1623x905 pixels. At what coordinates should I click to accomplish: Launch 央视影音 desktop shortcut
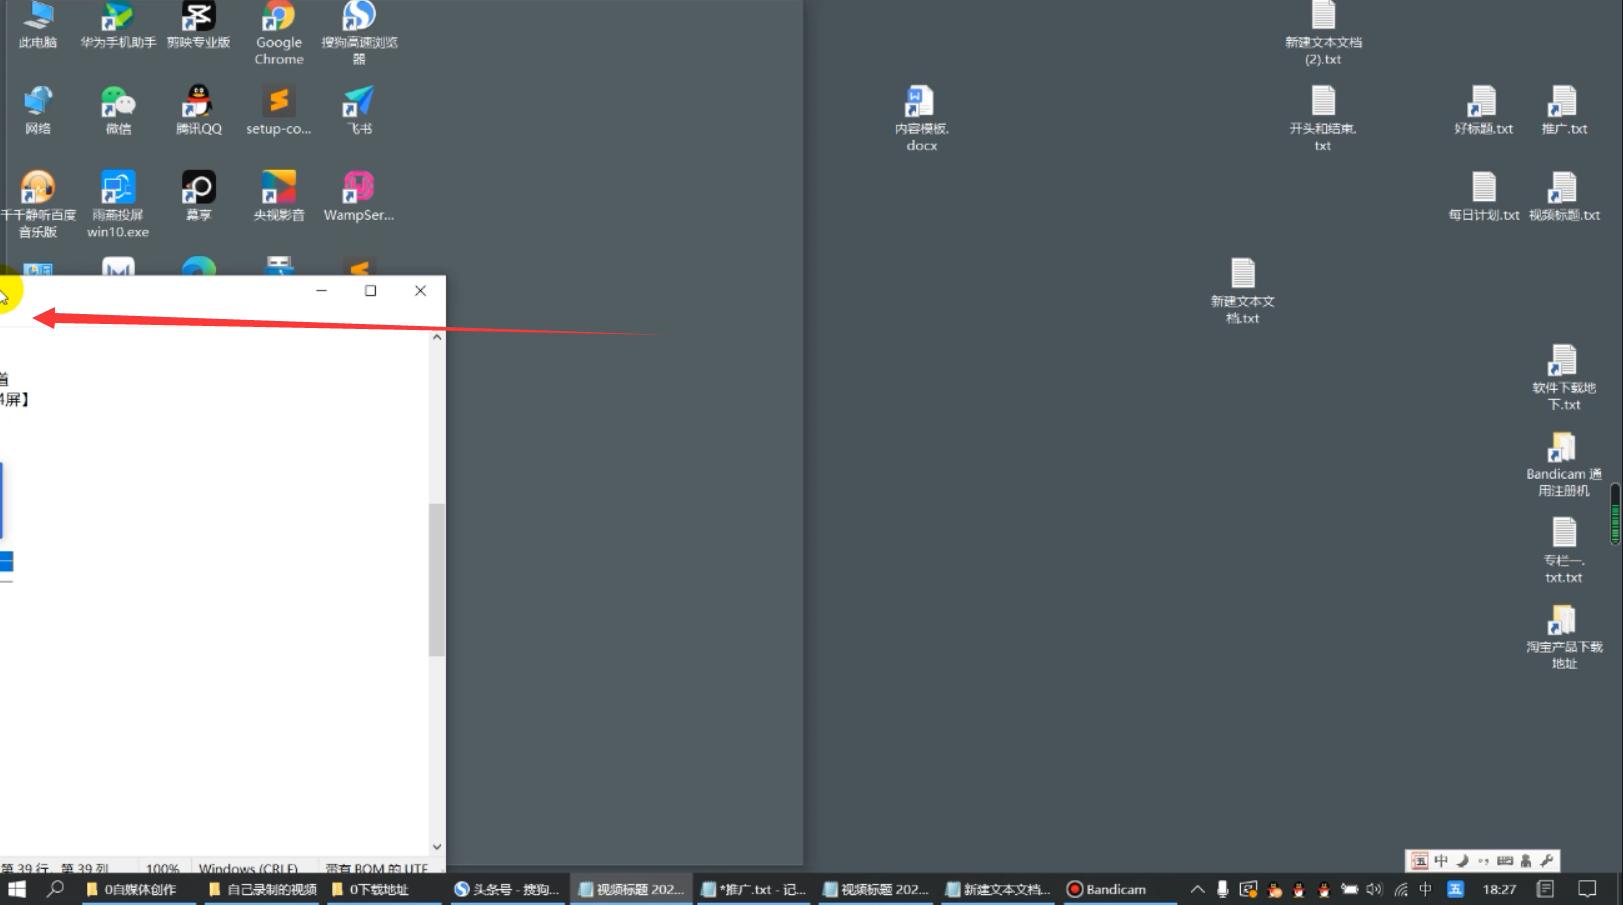click(279, 196)
